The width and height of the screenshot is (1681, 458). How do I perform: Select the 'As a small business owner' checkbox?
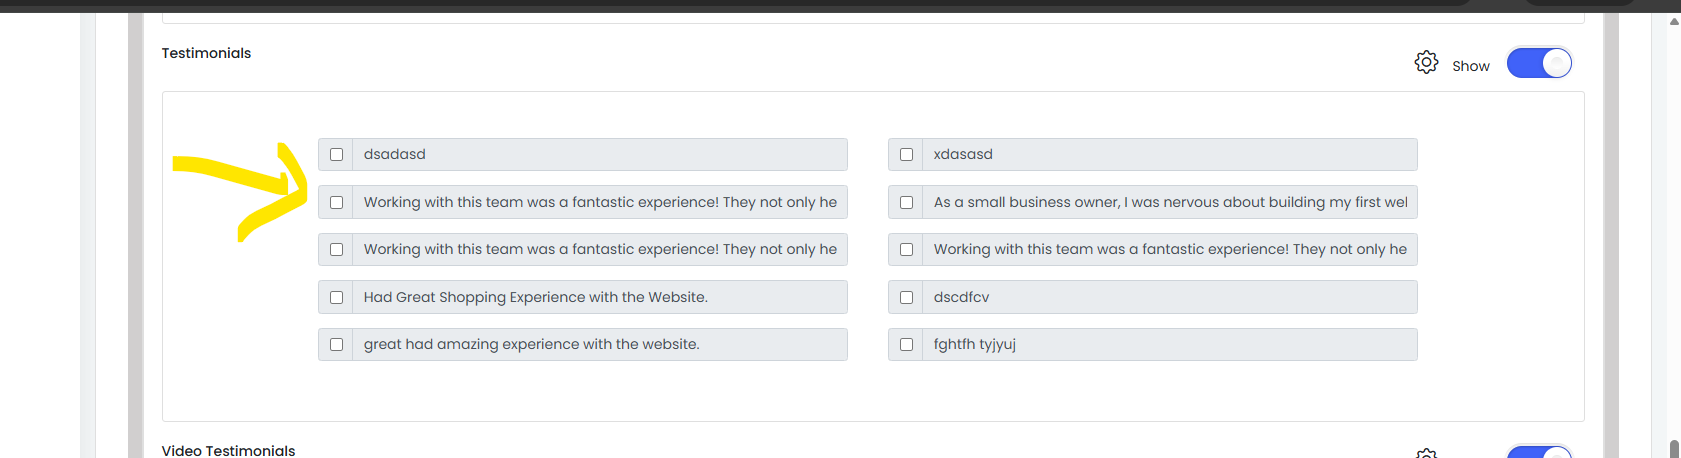point(906,202)
